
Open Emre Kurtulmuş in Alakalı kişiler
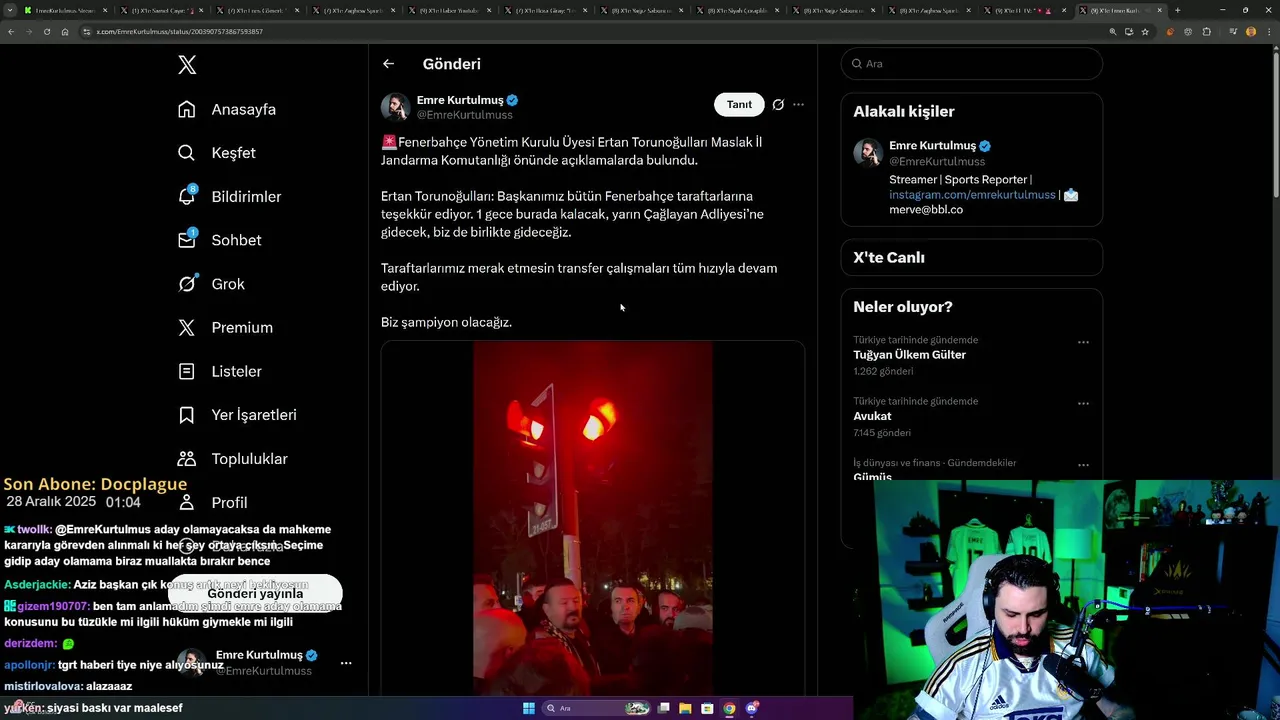932,145
